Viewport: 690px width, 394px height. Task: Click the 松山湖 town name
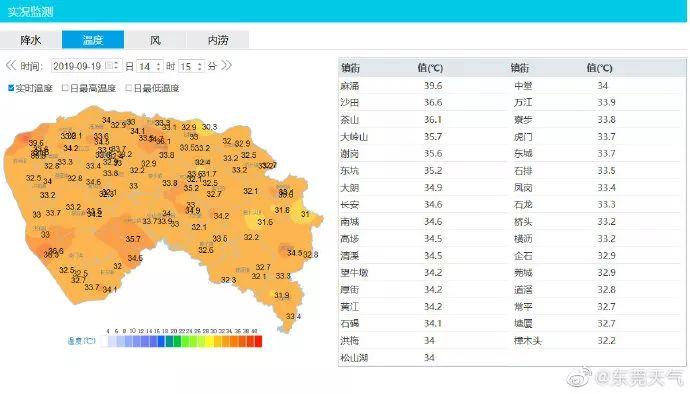354,358
